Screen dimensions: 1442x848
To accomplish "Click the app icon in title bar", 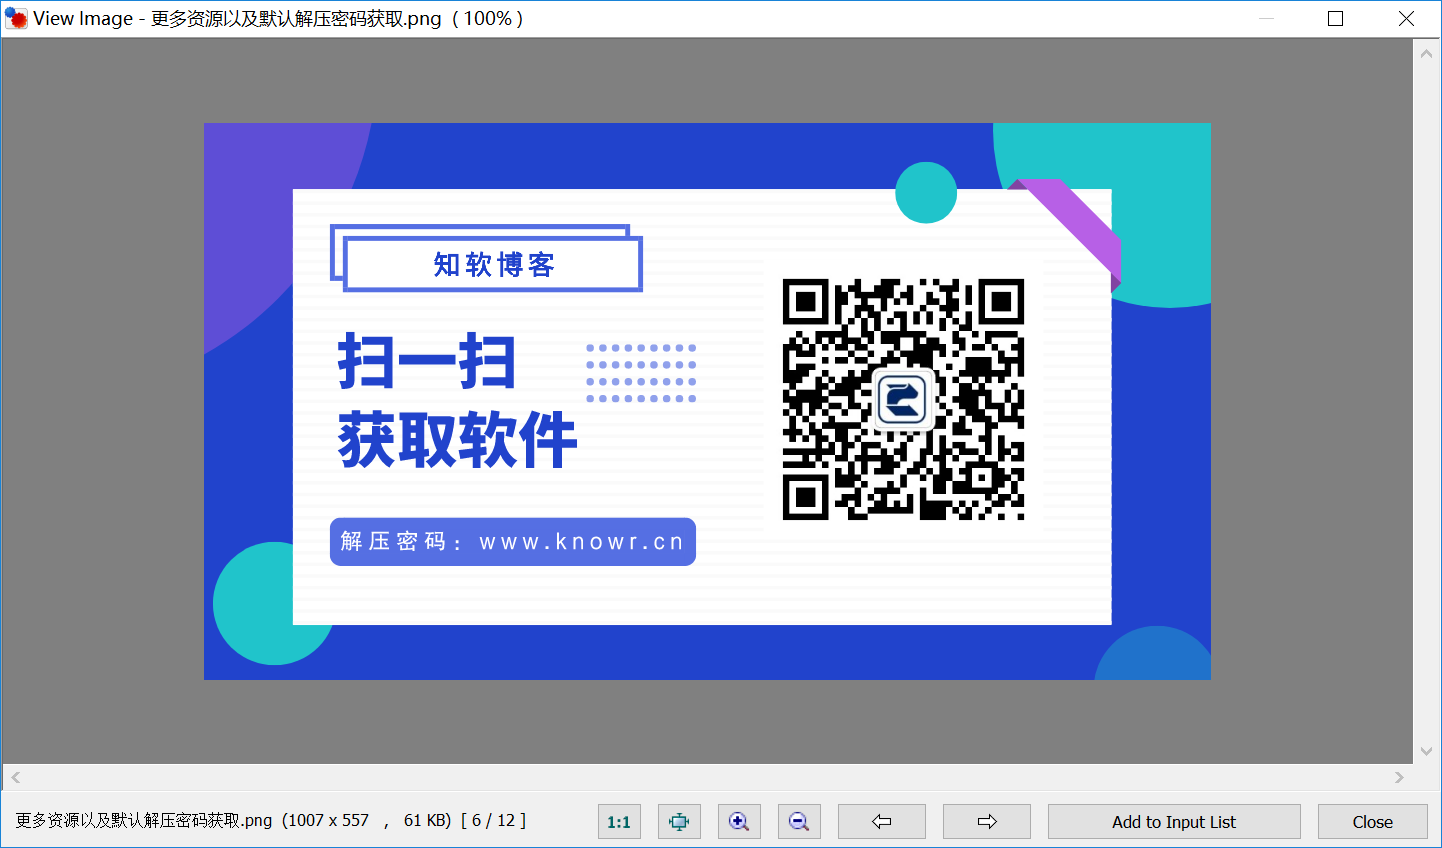I will [x=16, y=19].
